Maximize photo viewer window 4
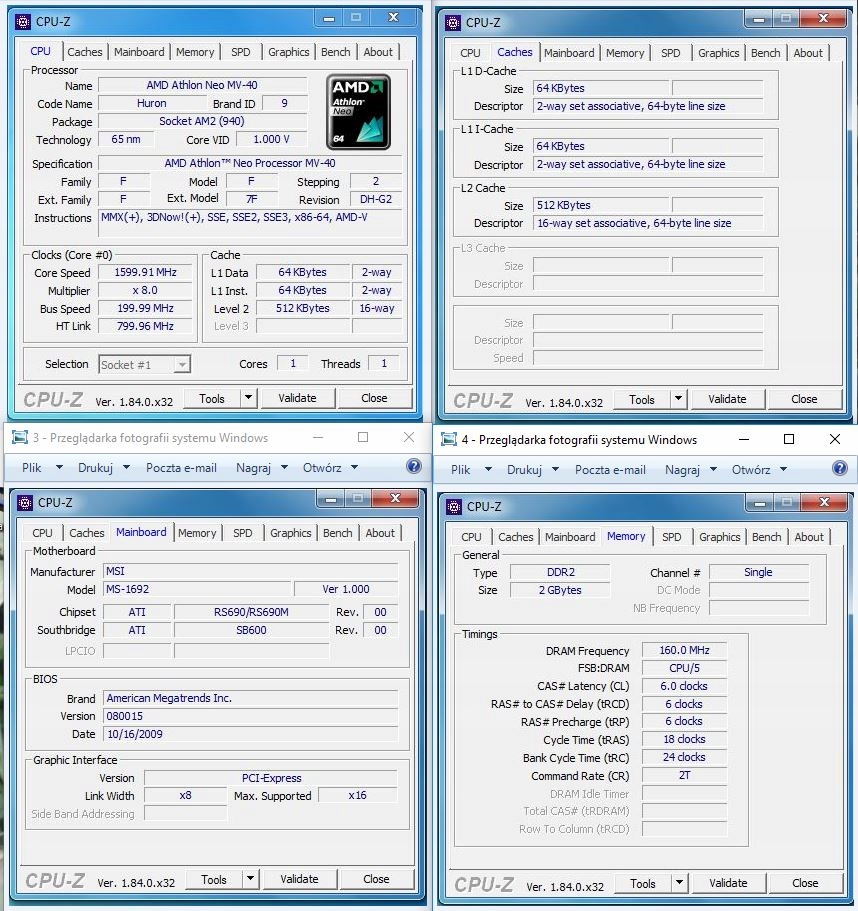 pos(789,439)
